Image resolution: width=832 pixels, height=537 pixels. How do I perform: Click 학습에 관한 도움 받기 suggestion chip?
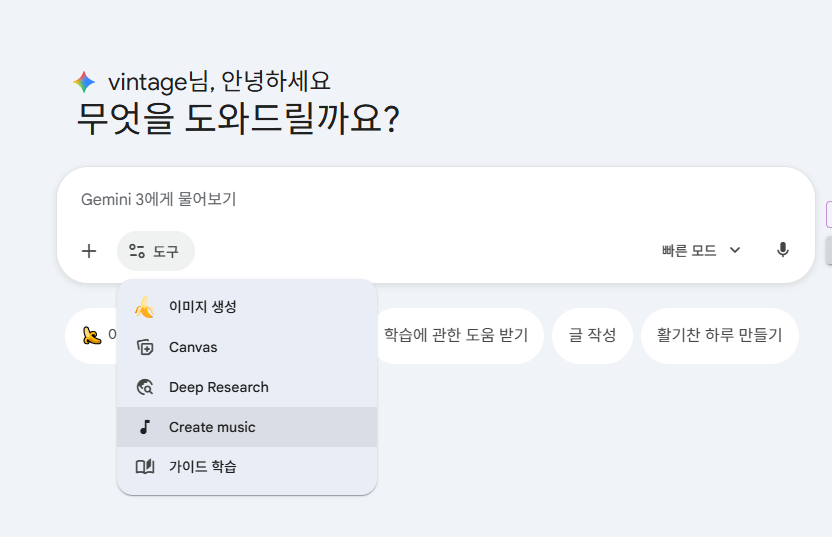pyautogui.click(x=455, y=335)
